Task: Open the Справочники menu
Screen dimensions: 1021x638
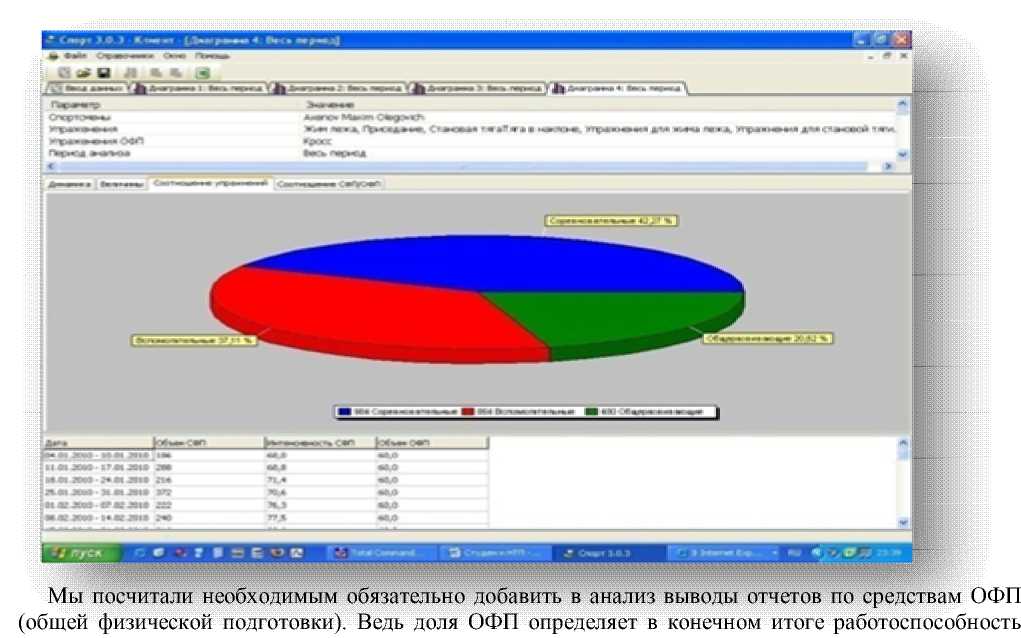Action: [125, 56]
